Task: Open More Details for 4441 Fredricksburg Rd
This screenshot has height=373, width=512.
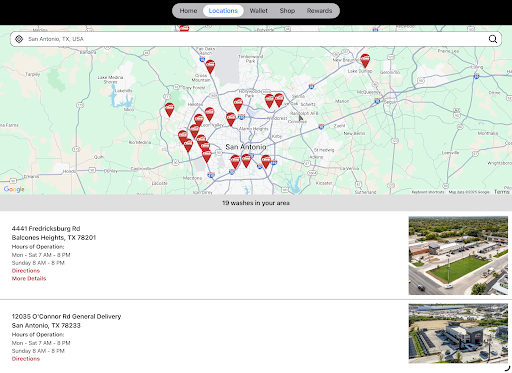Action: [x=29, y=279]
